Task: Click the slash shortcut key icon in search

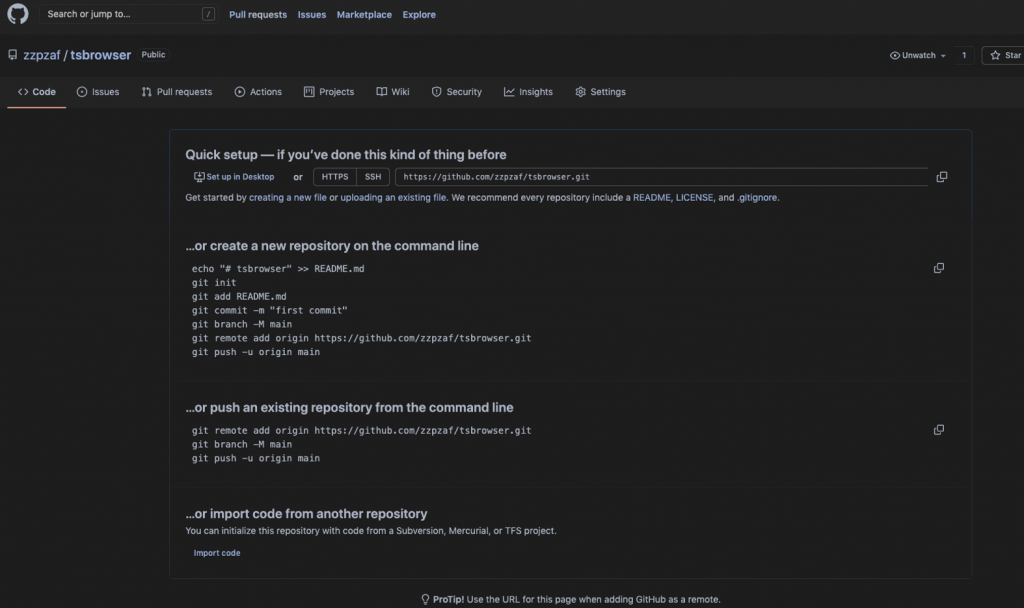Action: 208,14
